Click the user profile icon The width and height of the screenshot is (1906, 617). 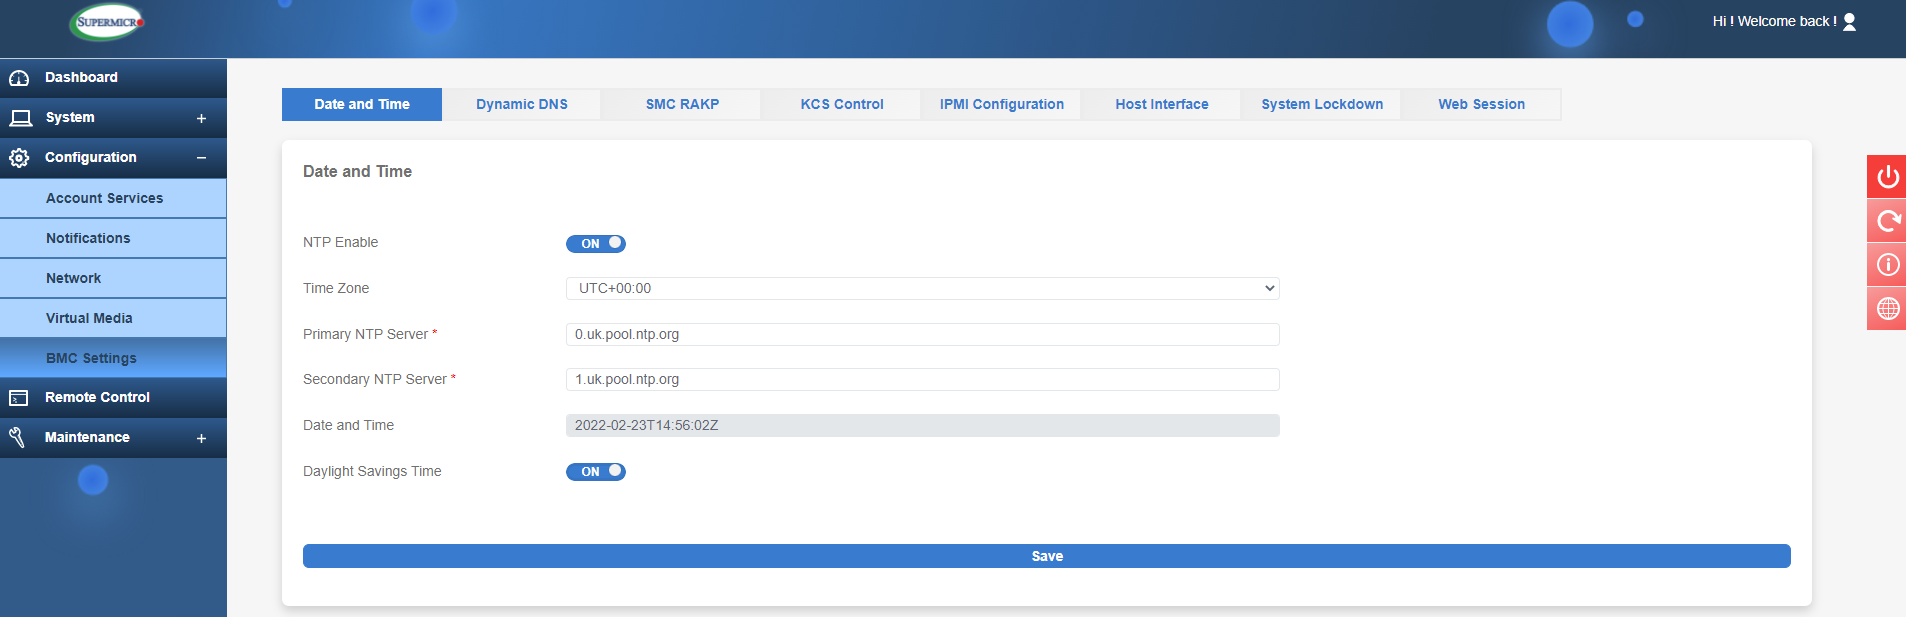[1849, 22]
